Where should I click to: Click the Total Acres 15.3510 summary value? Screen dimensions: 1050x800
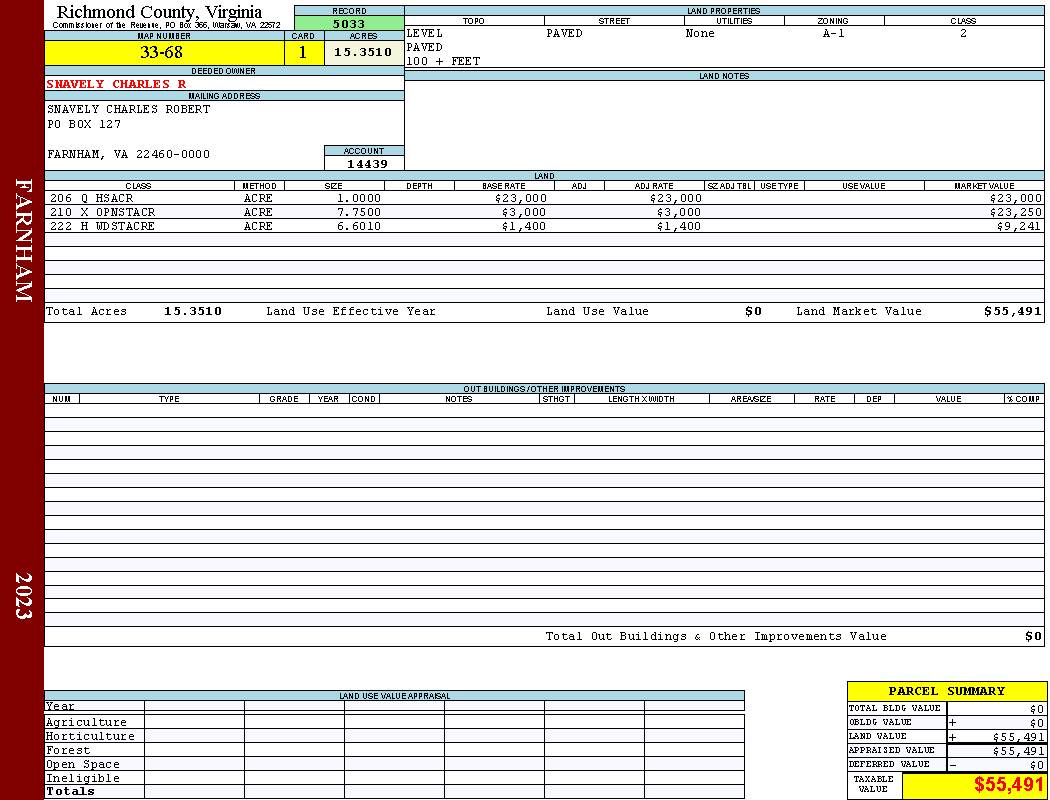(x=193, y=311)
